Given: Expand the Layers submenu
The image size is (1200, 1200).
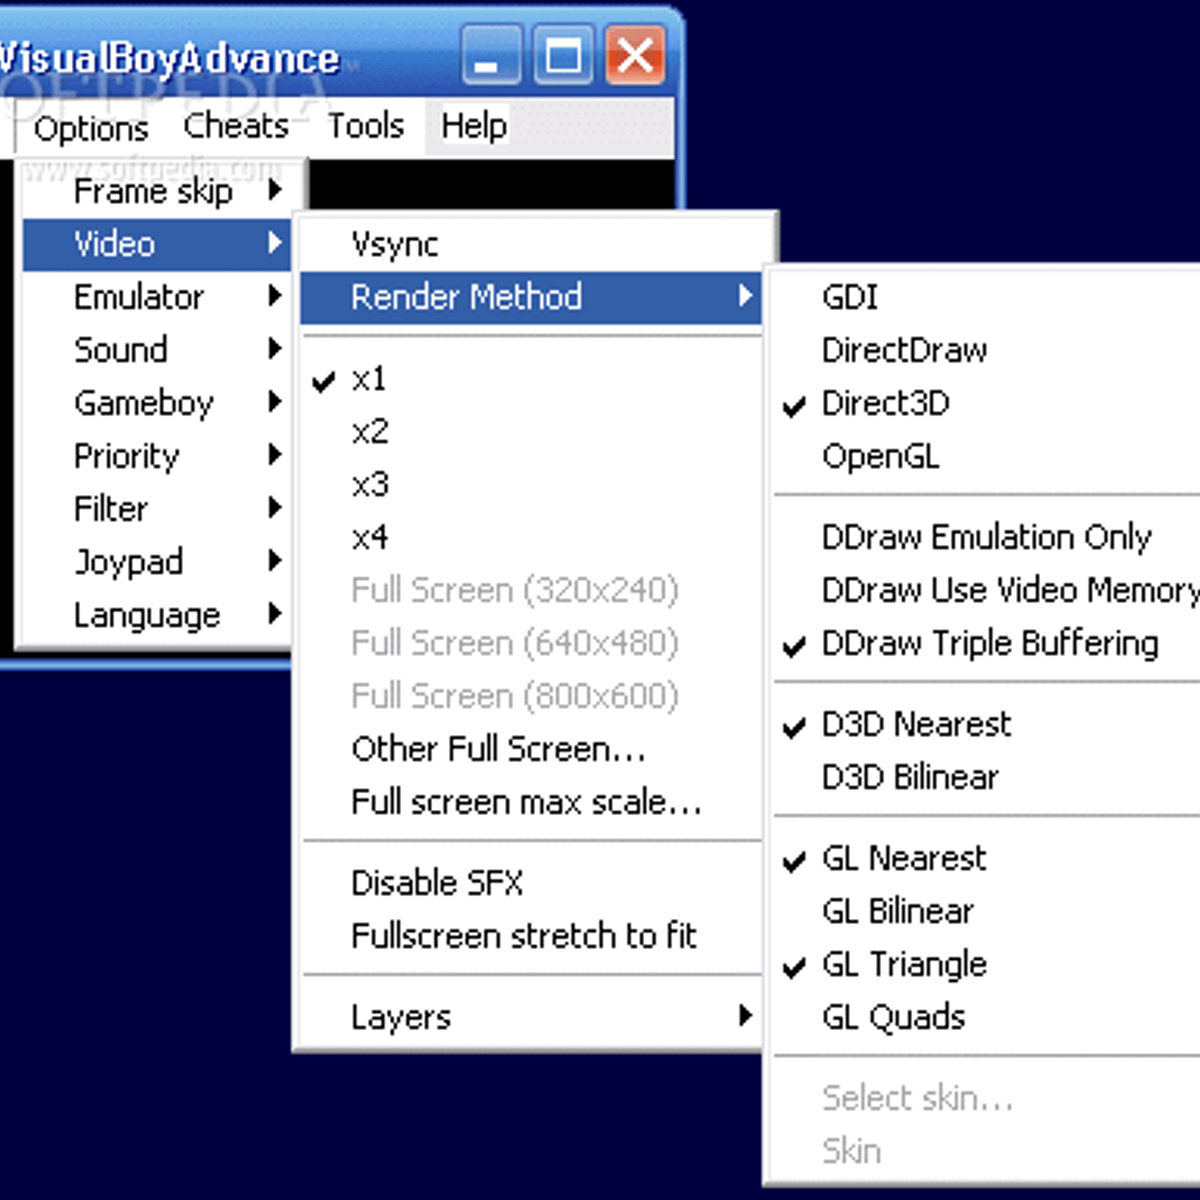Looking at the screenshot, I should tap(531, 1017).
